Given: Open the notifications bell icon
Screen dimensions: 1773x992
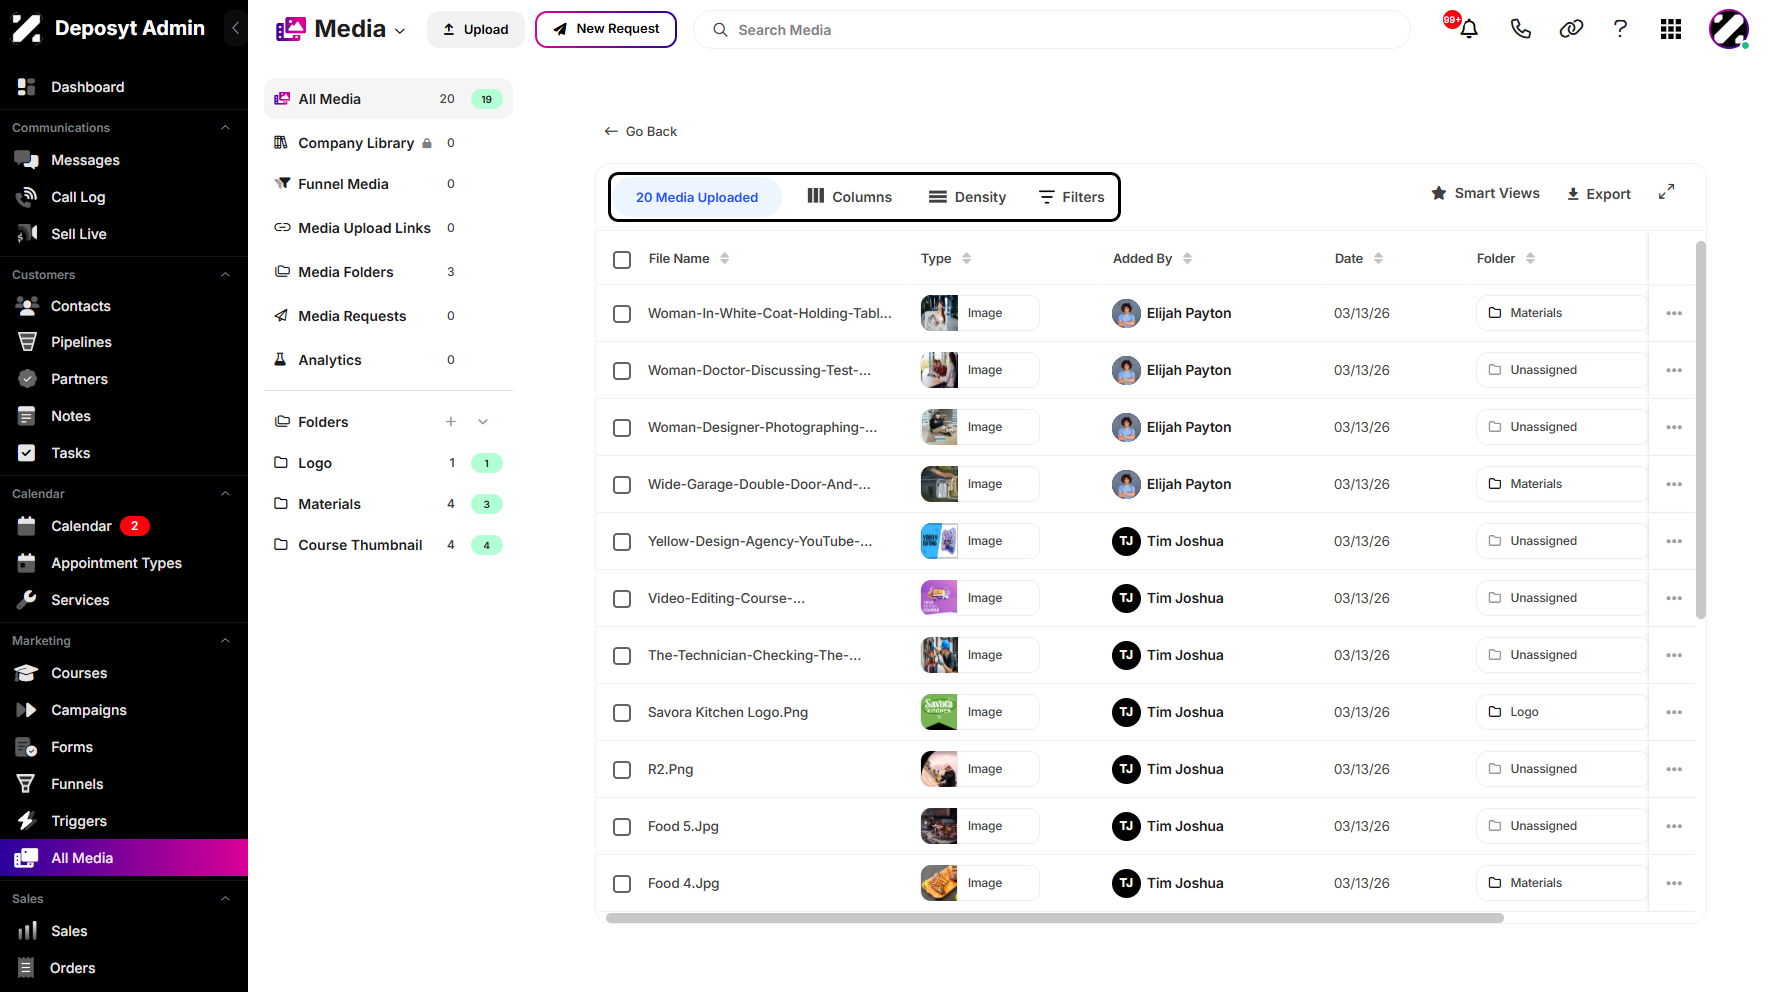Looking at the screenshot, I should (1468, 29).
